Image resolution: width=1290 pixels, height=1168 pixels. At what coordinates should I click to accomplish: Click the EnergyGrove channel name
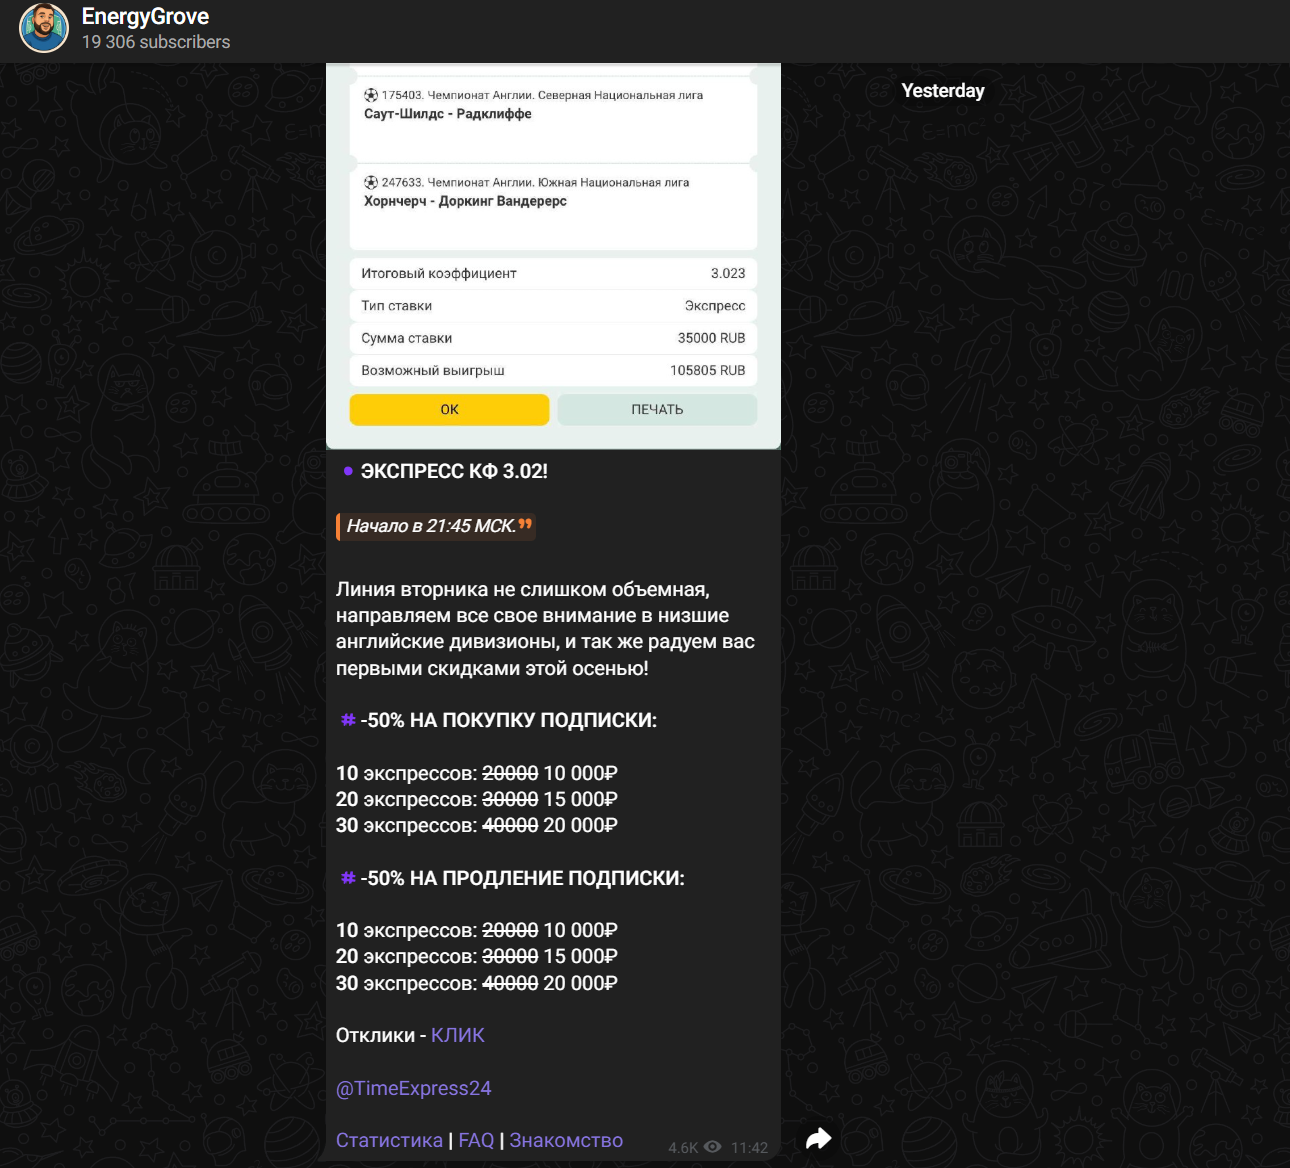click(x=145, y=16)
